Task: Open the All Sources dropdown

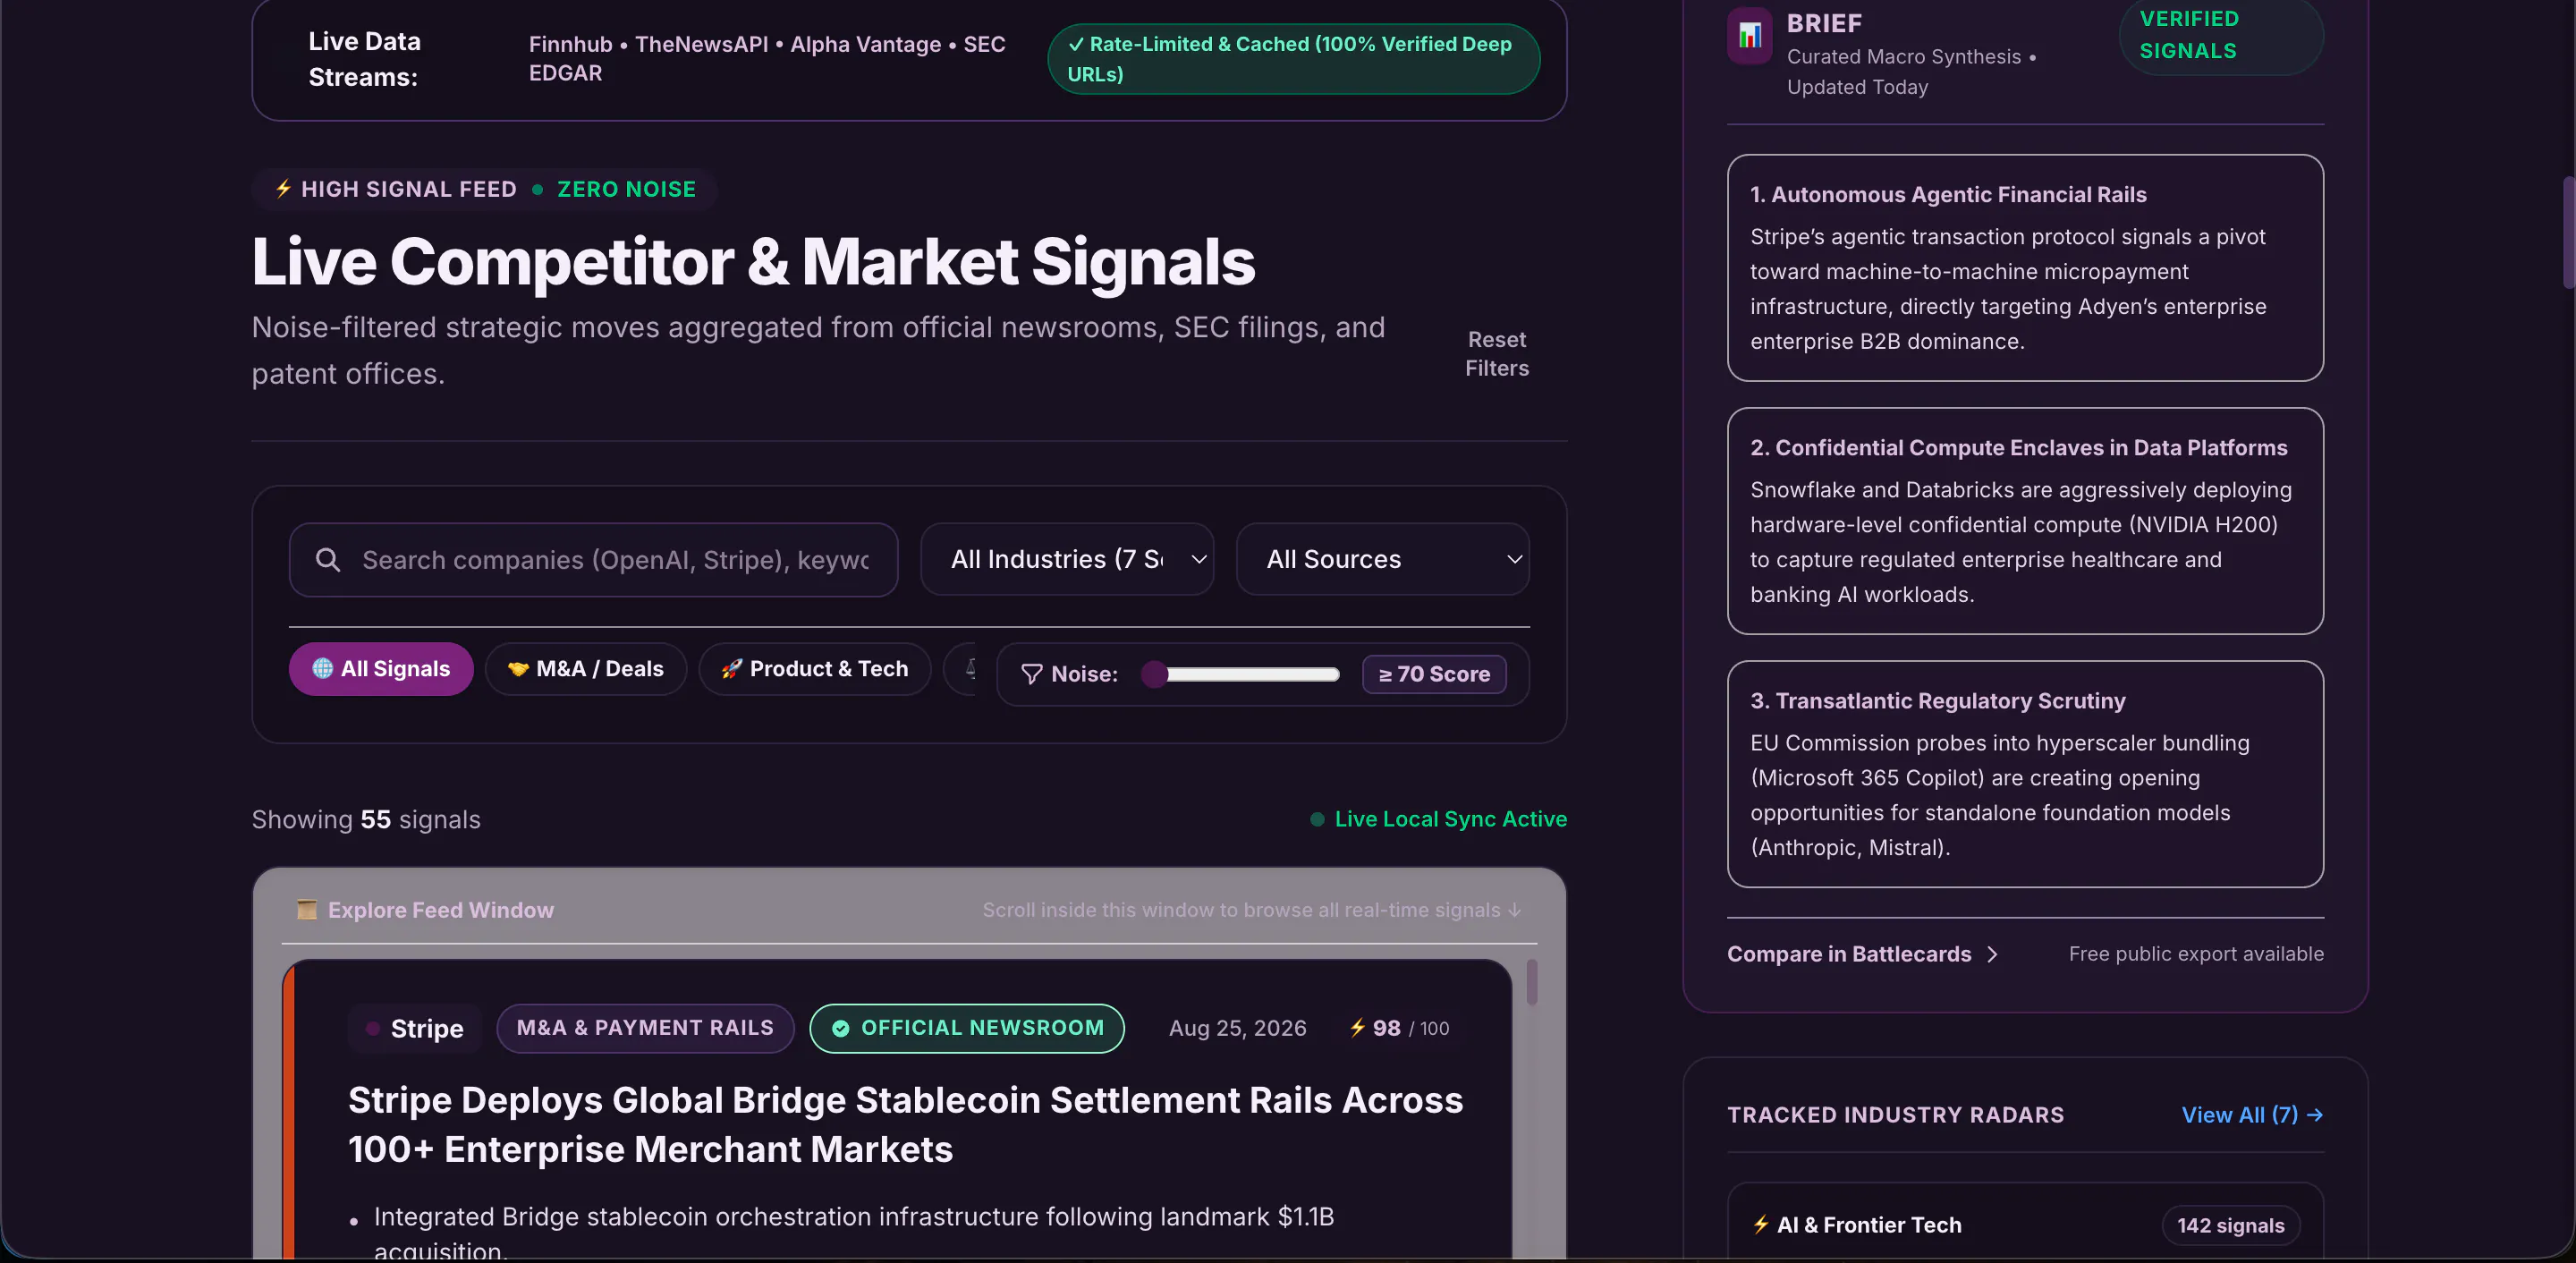Action: coord(1383,560)
